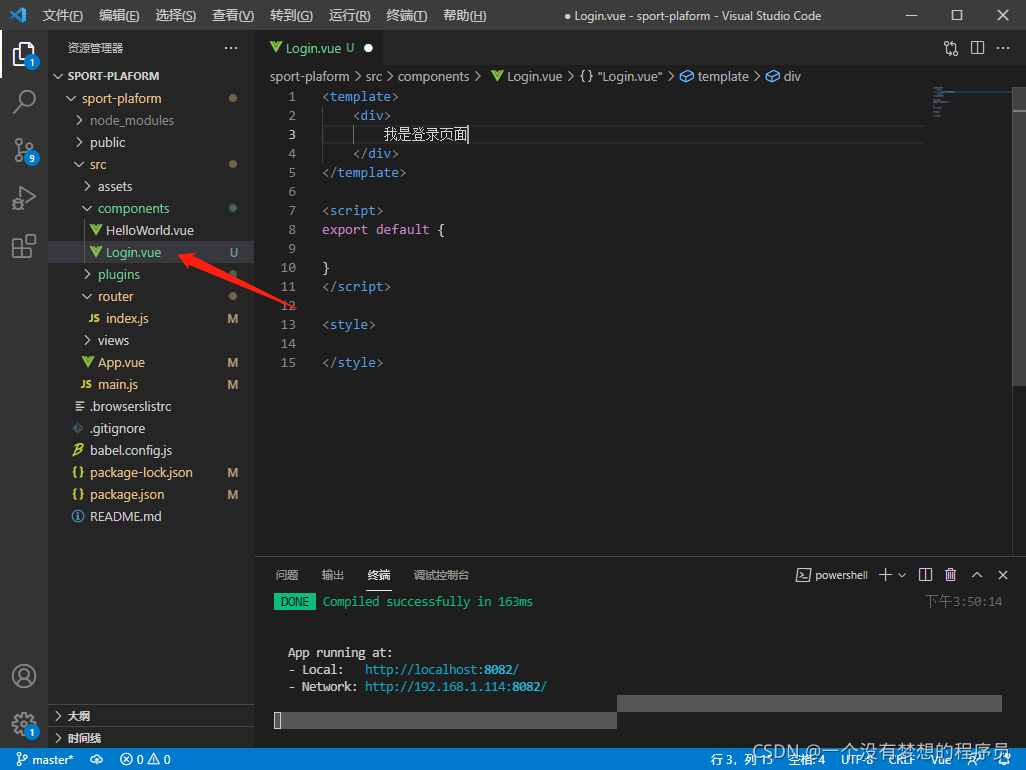Open the Extensions view

[24, 247]
